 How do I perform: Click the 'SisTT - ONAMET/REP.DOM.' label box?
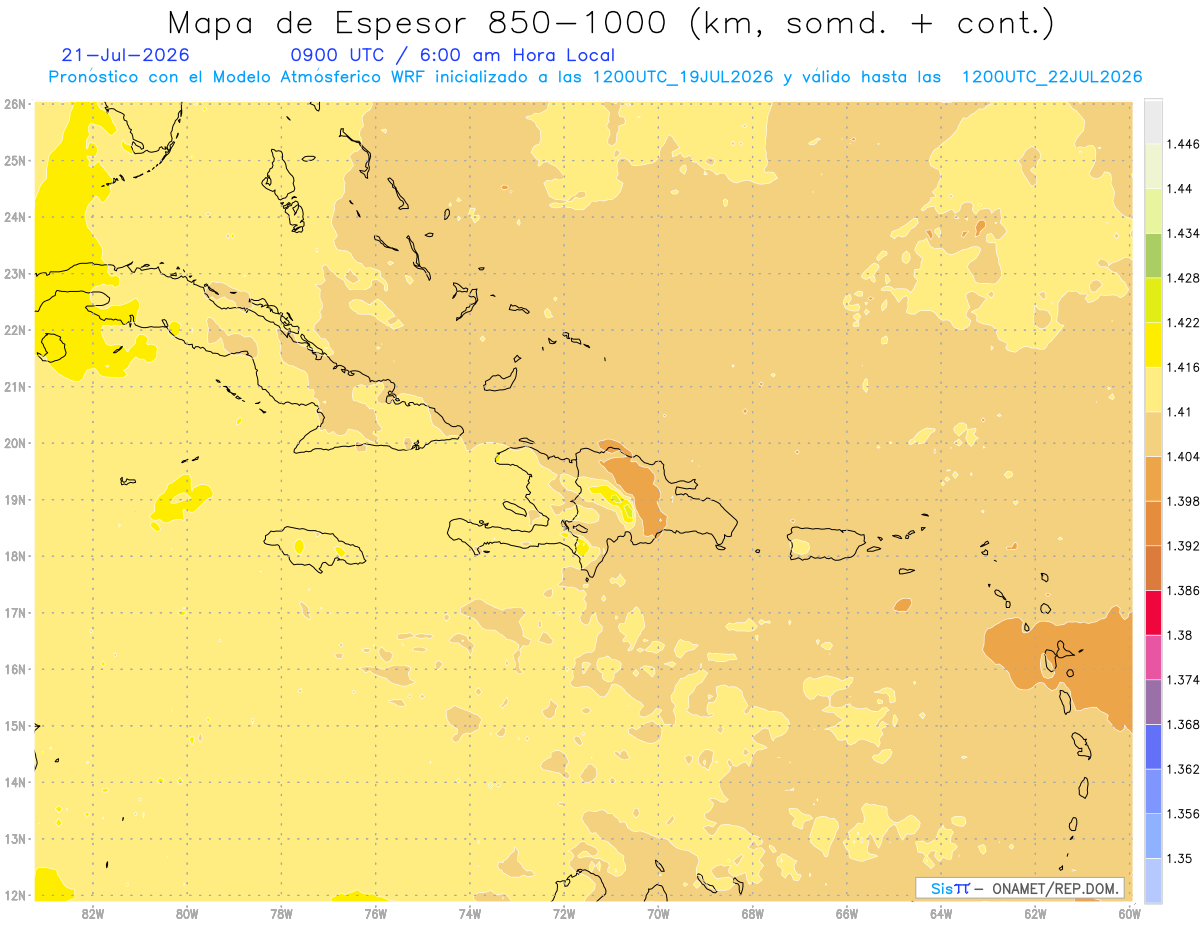coord(1020,888)
